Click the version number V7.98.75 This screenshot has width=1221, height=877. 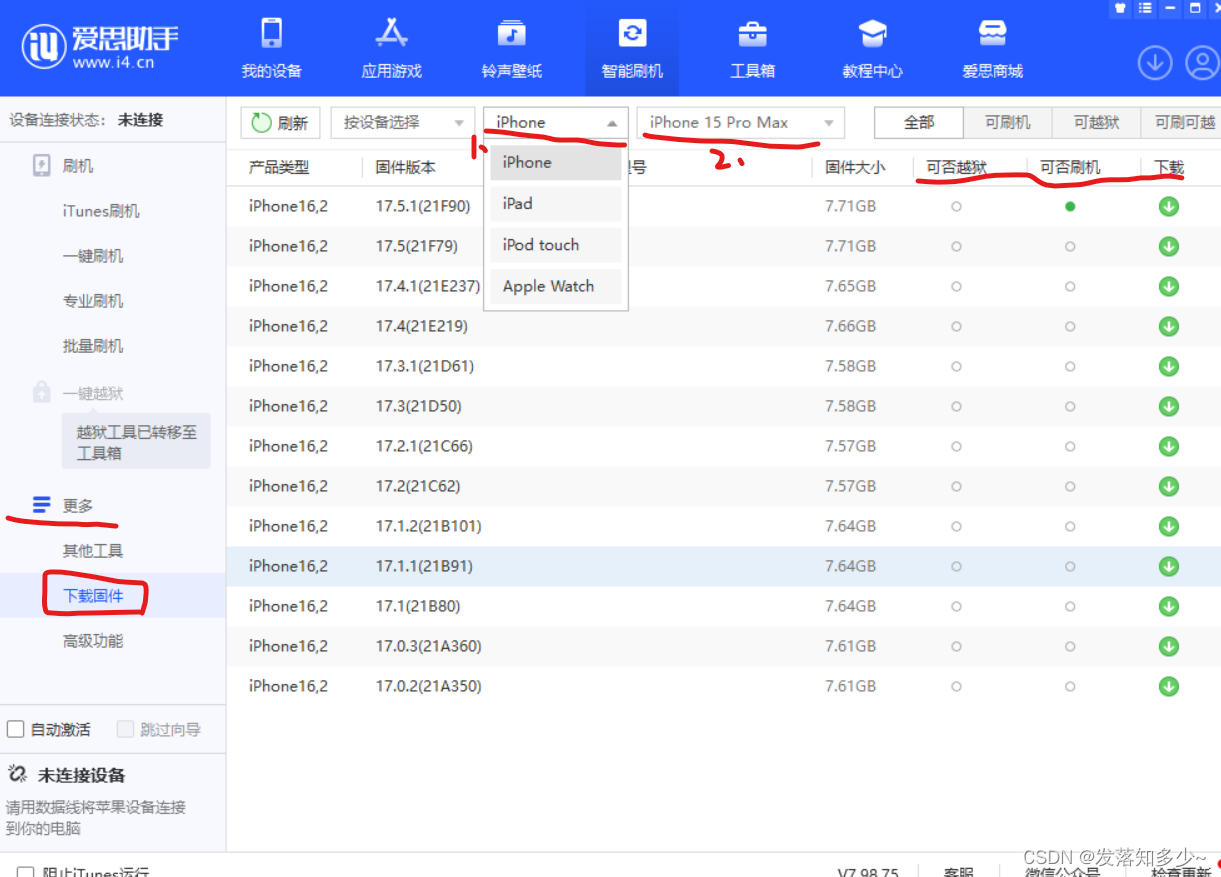point(868,872)
